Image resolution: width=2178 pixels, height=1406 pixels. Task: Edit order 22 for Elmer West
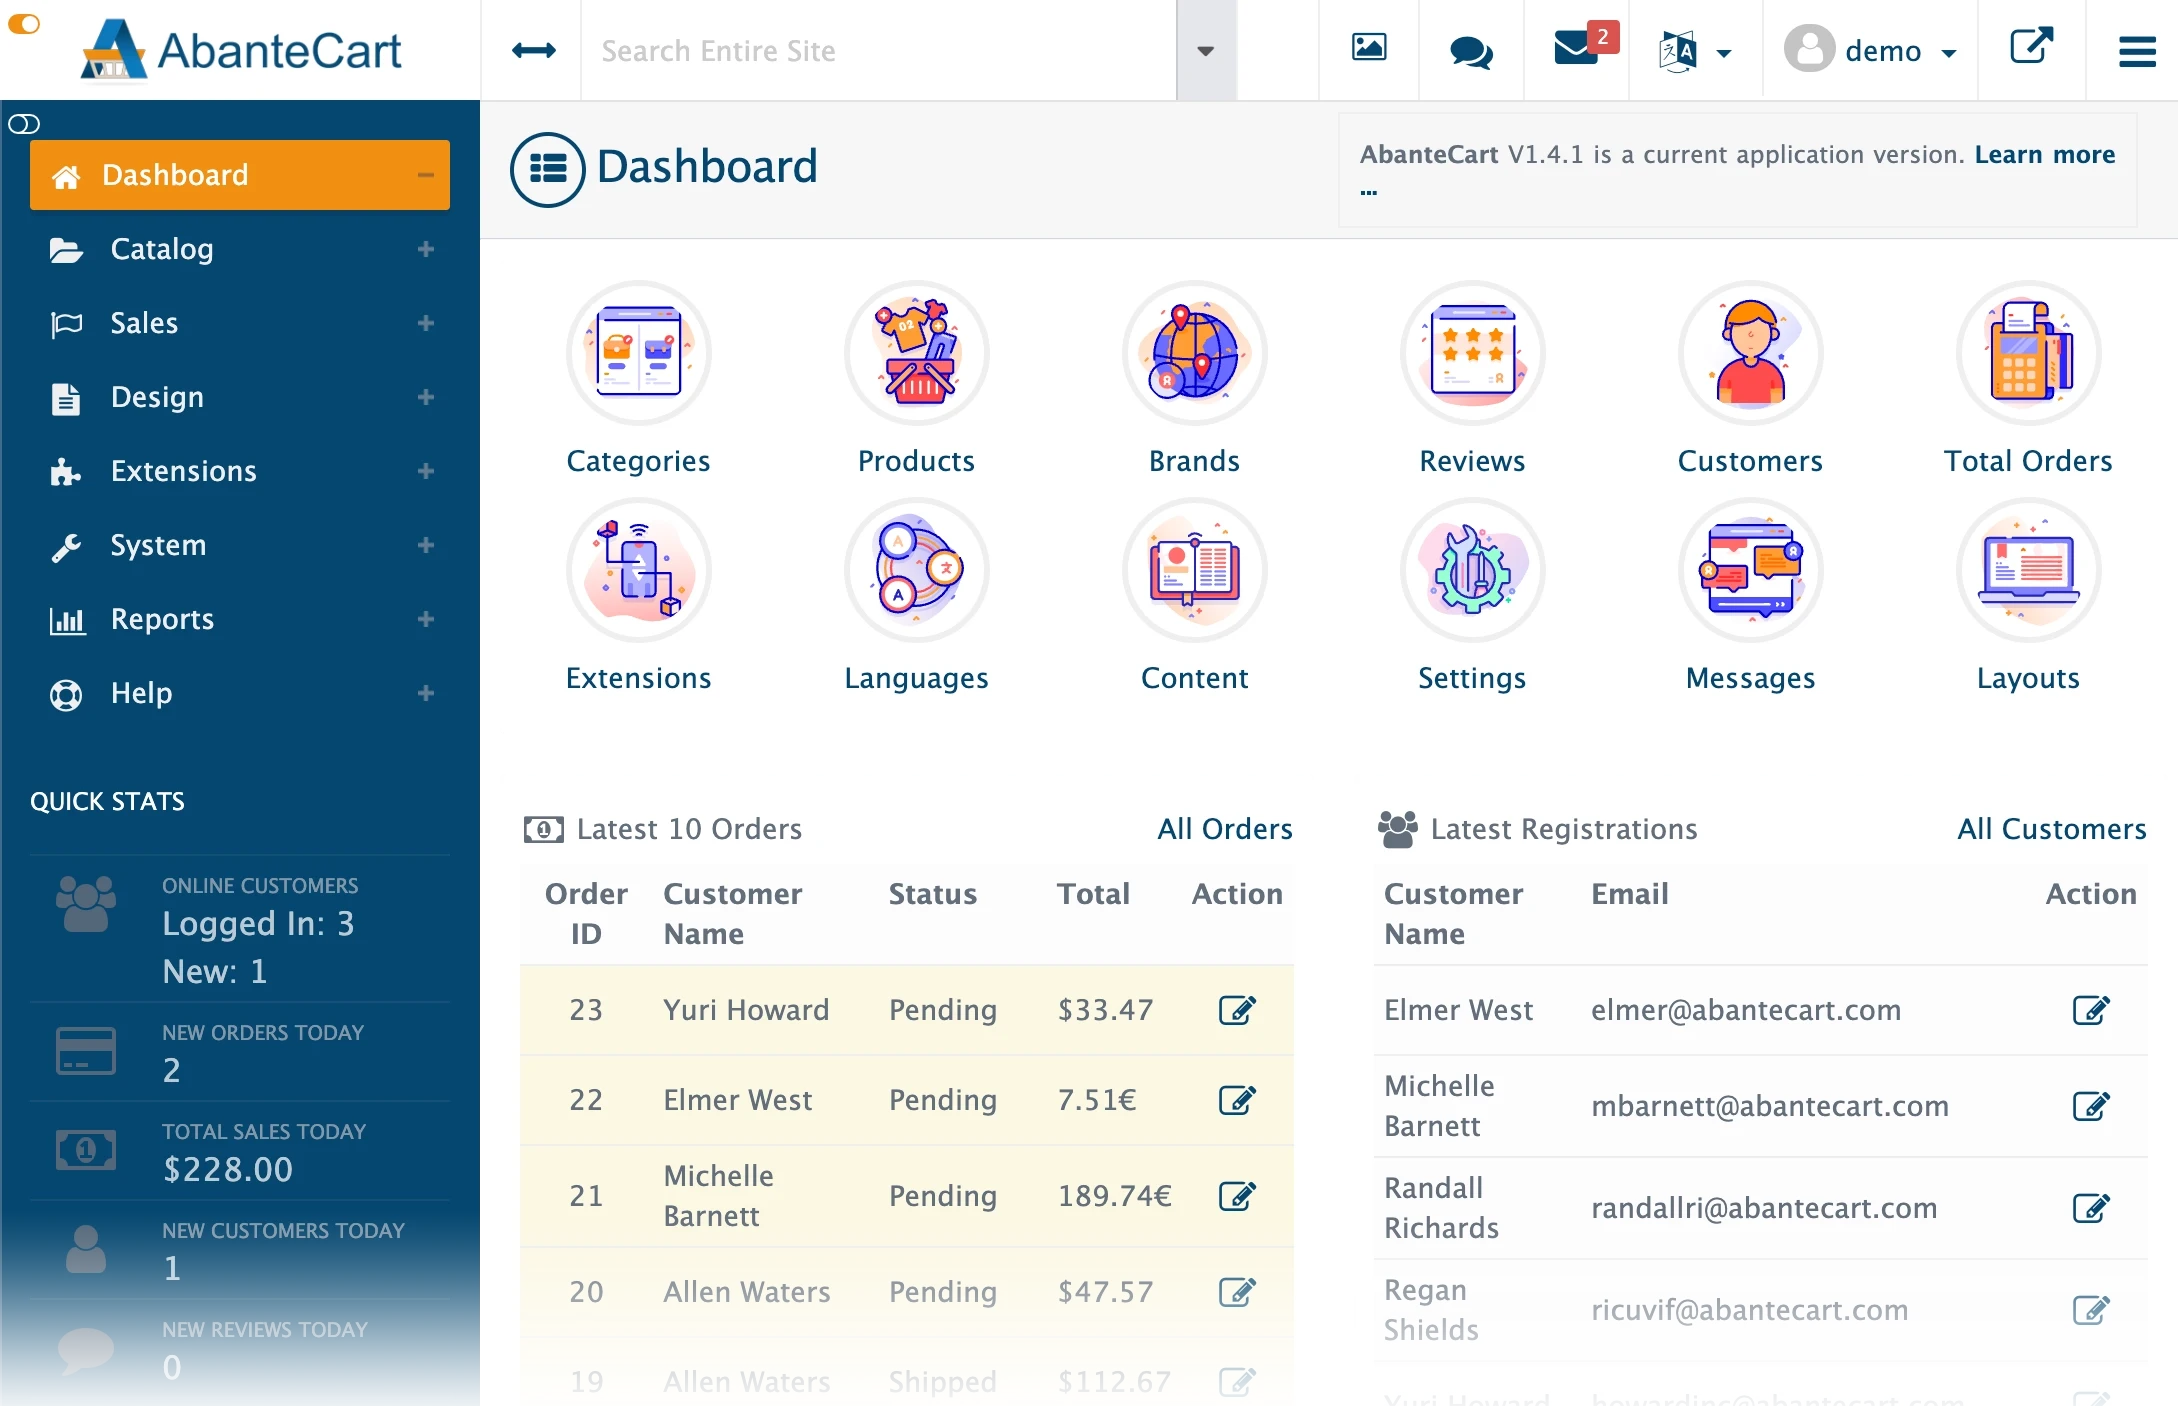[x=1237, y=1100]
